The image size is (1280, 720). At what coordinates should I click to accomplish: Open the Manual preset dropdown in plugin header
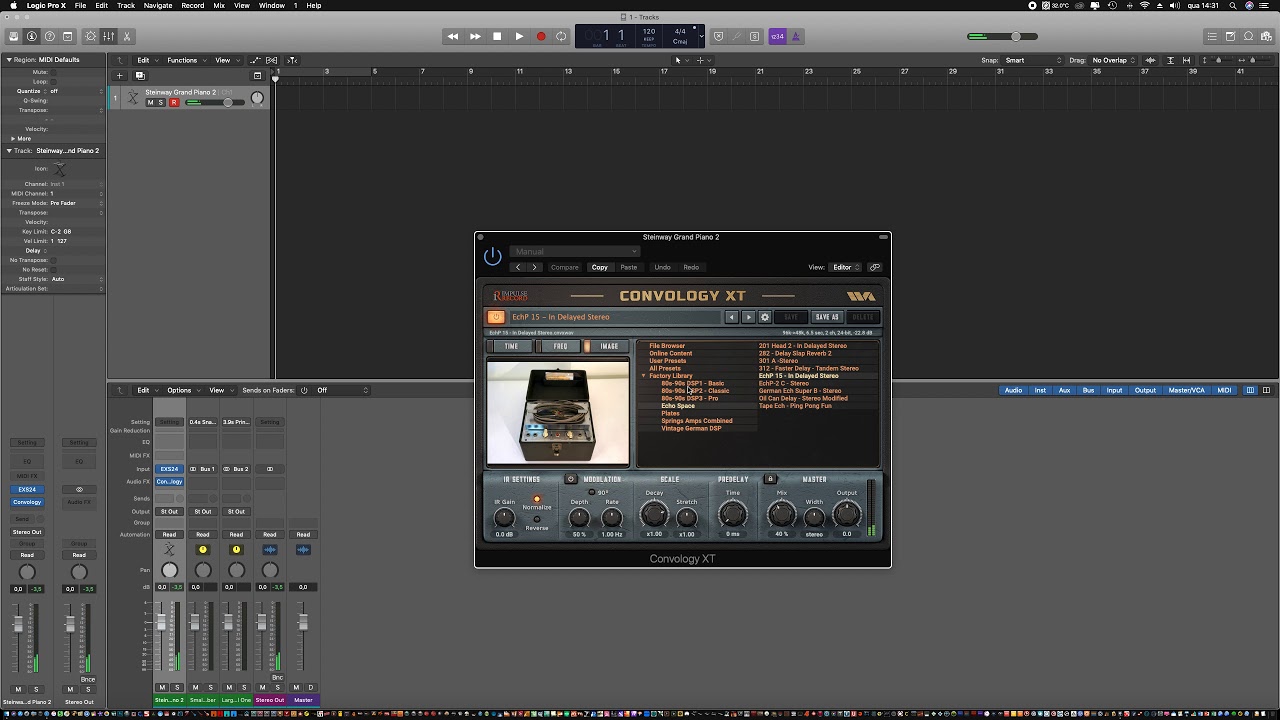click(575, 252)
